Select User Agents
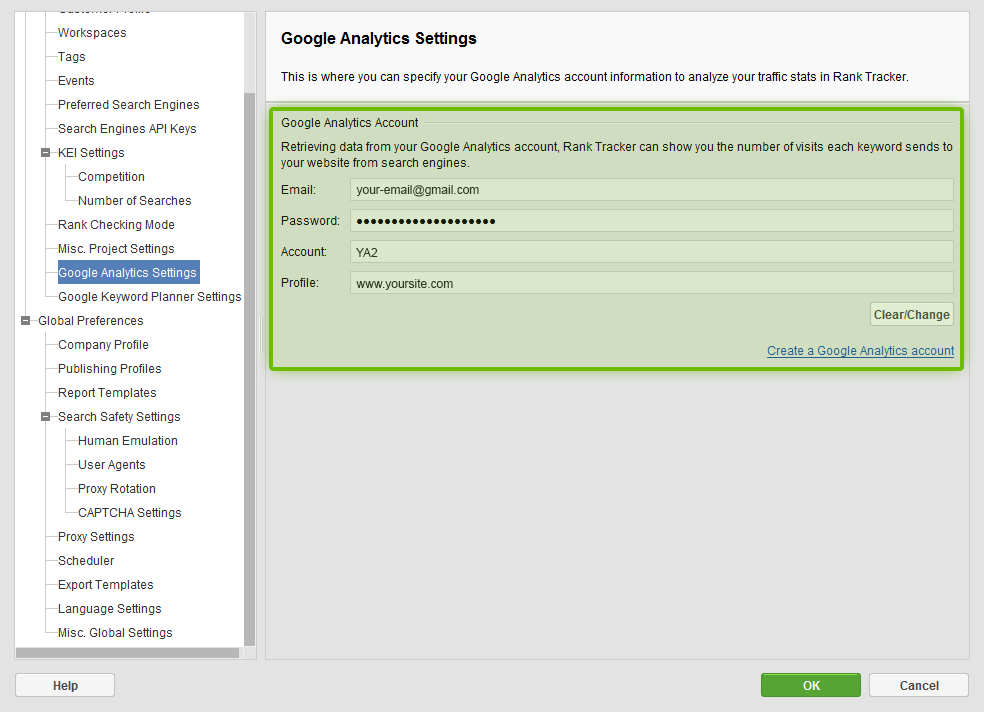Image resolution: width=984 pixels, height=712 pixels. click(x=111, y=465)
